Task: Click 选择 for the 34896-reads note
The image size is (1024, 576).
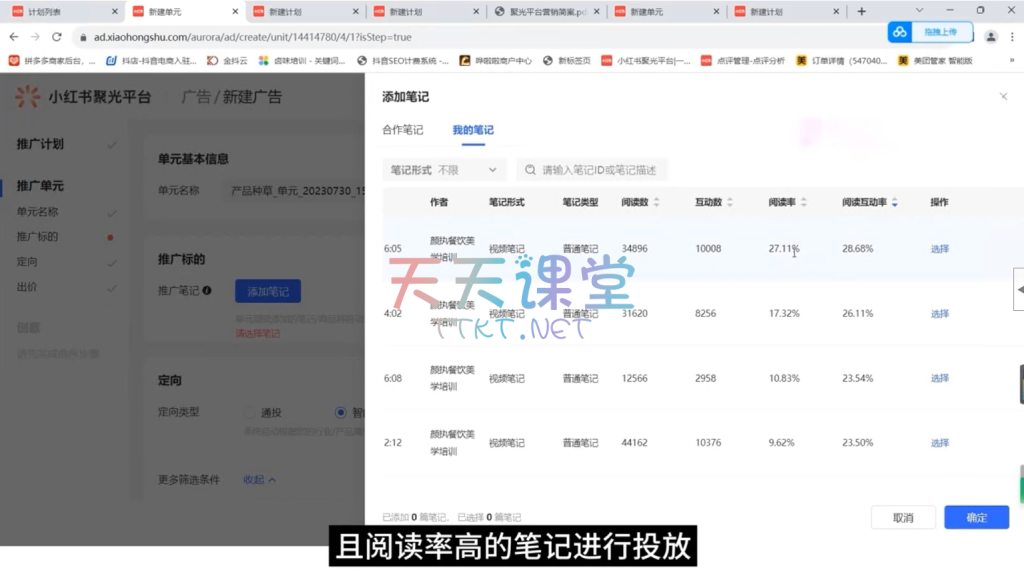Action: (x=939, y=249)
